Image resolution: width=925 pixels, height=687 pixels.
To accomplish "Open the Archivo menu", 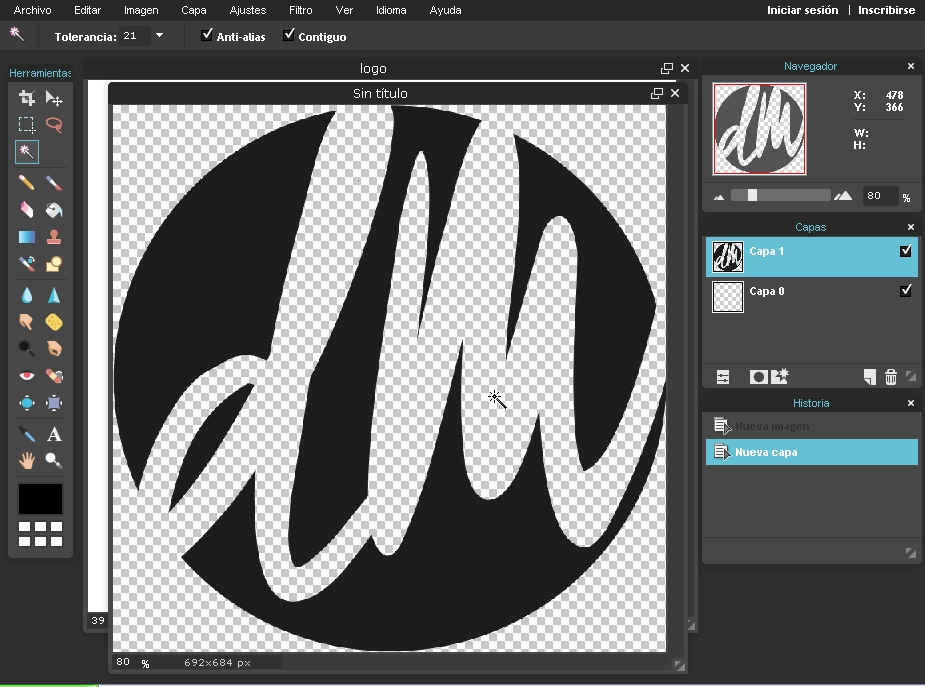I will 32,10.
